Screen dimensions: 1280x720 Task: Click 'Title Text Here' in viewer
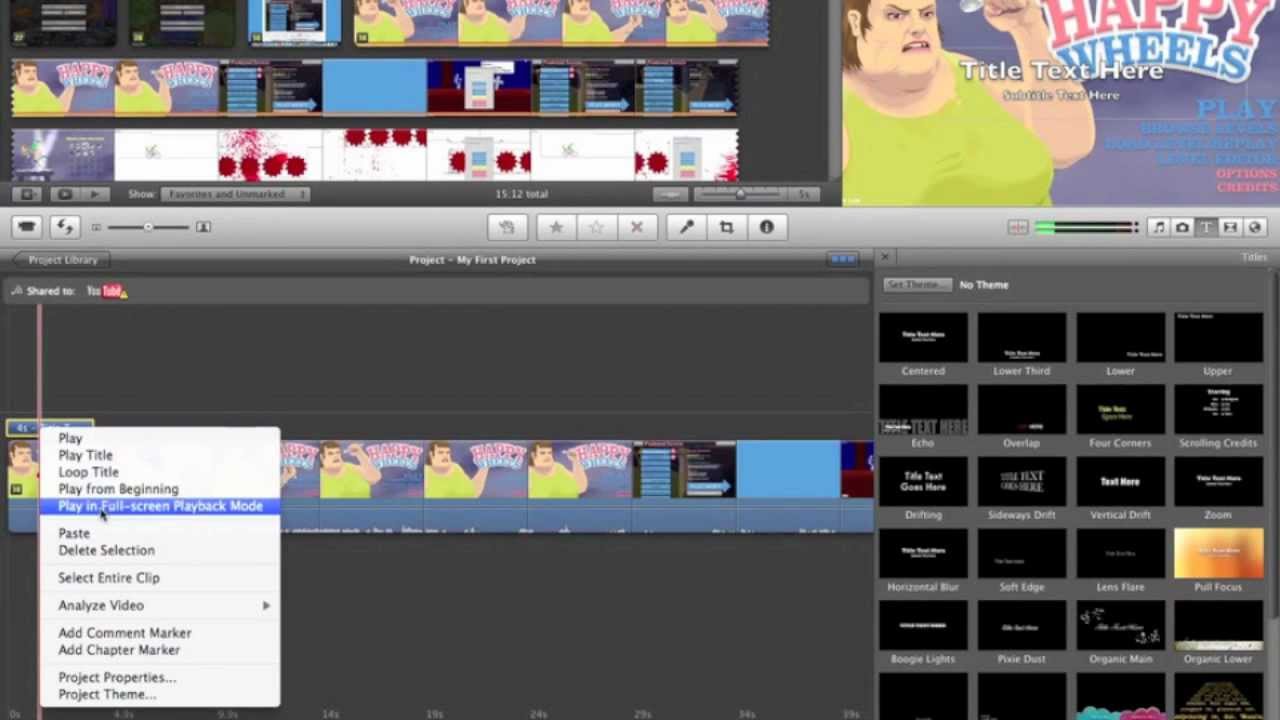click(1061, 70)
